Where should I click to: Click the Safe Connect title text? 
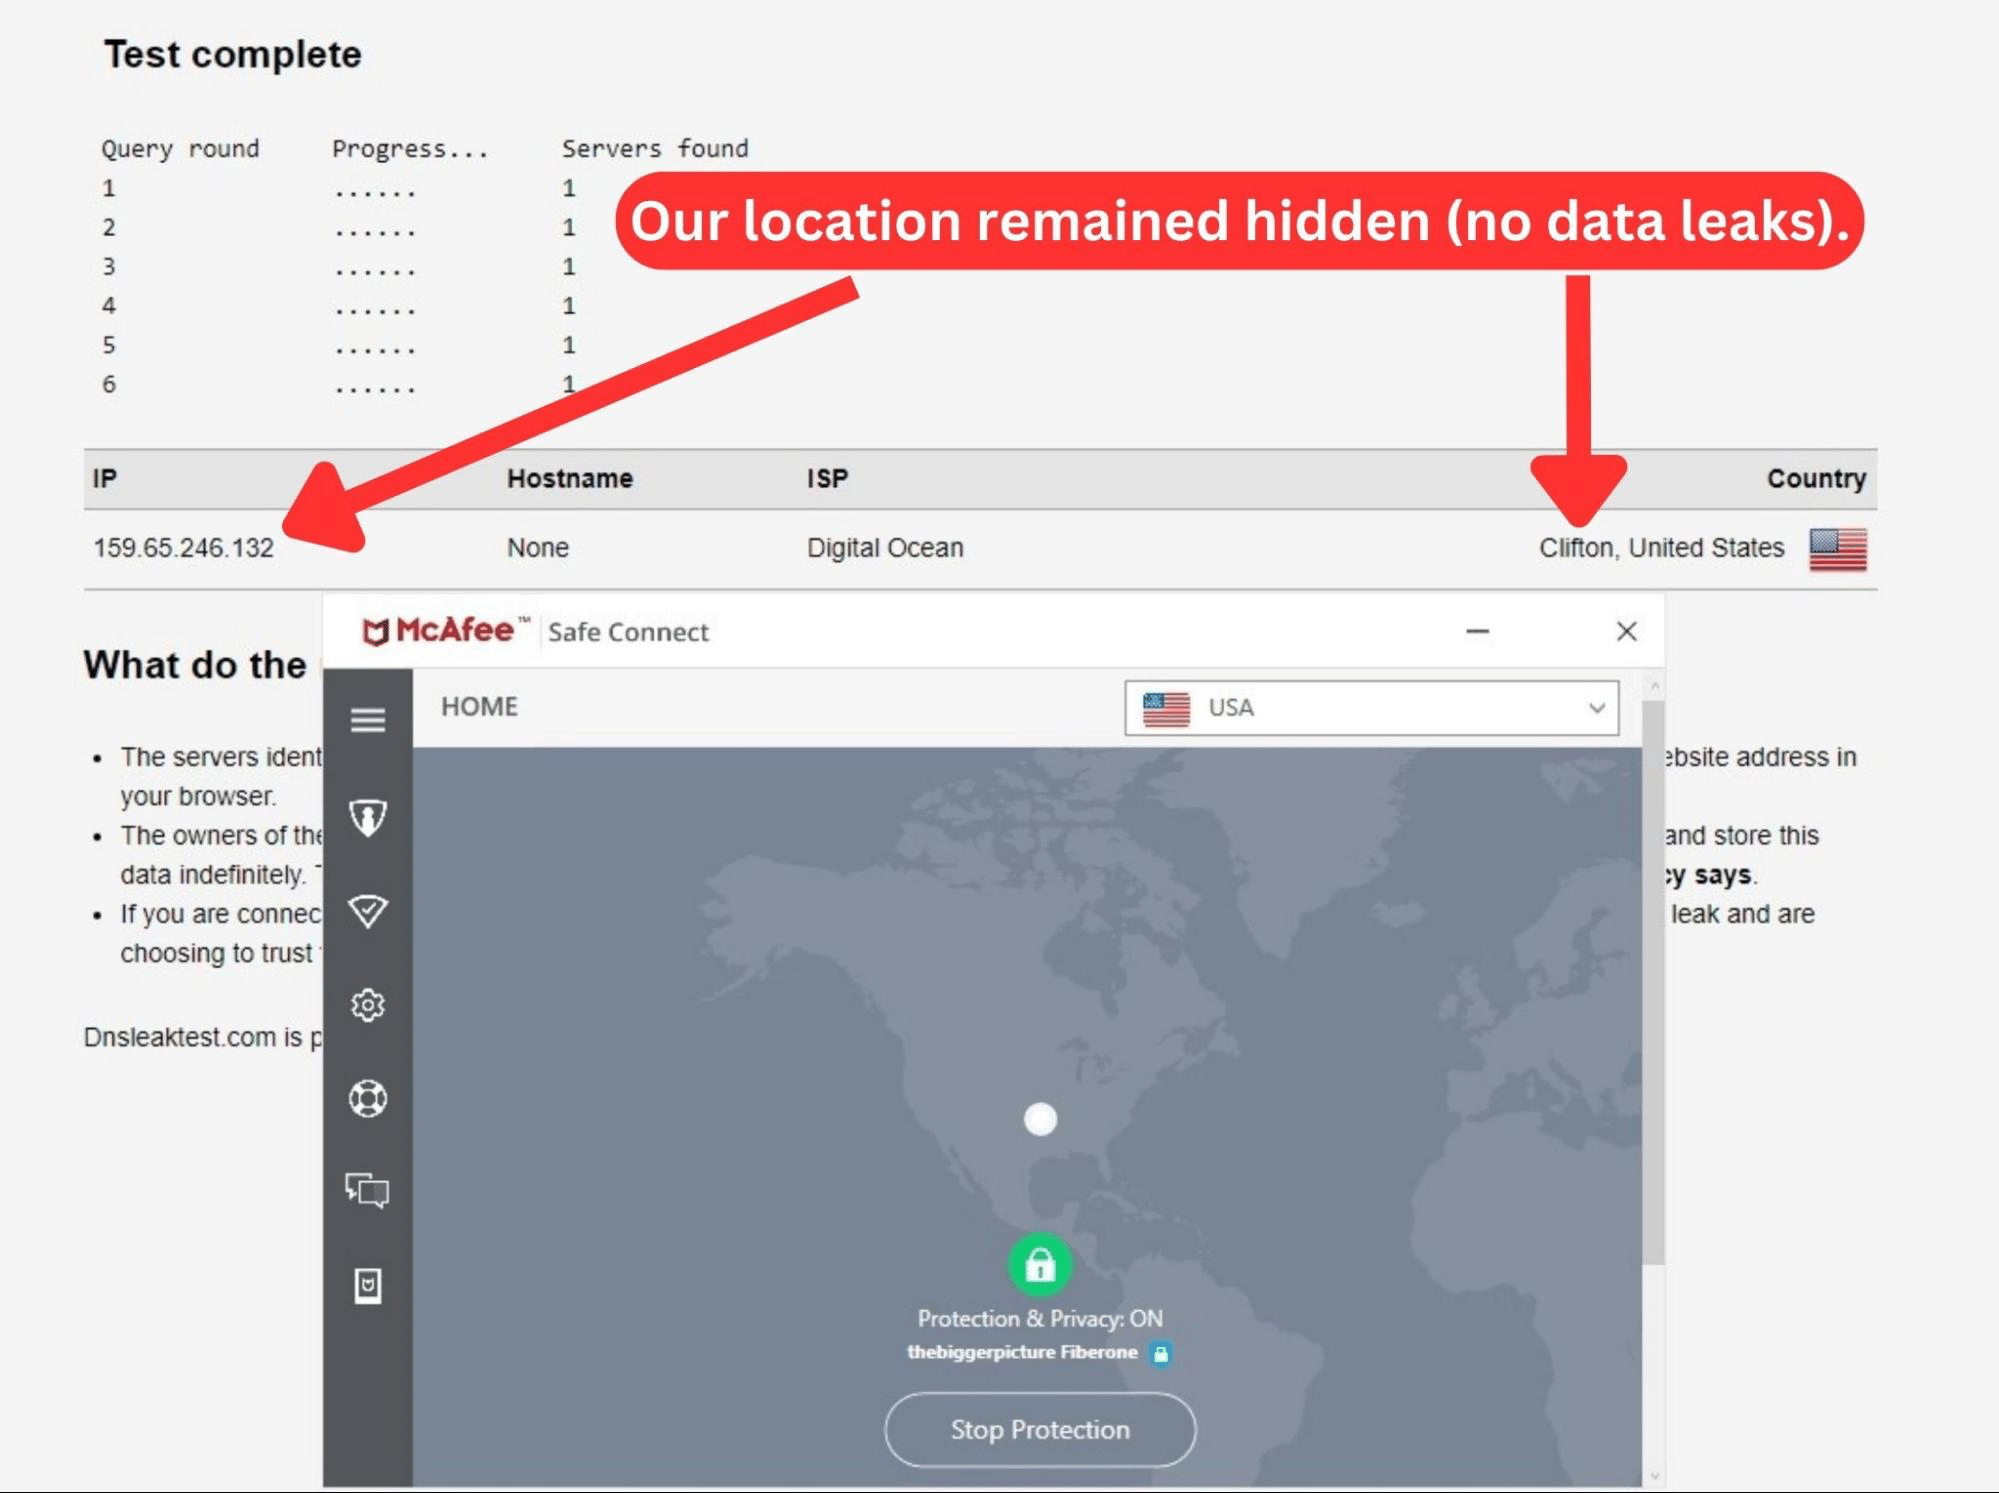[628, 632]
